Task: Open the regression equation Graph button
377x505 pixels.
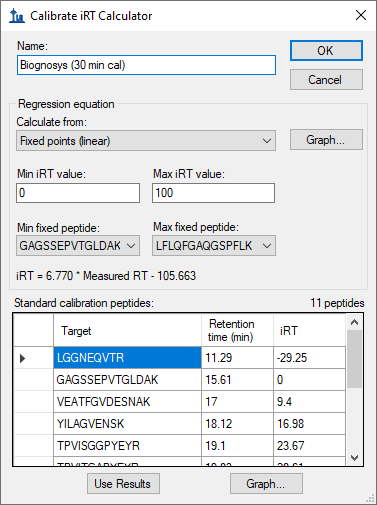Action: click(x=326, y=140)
